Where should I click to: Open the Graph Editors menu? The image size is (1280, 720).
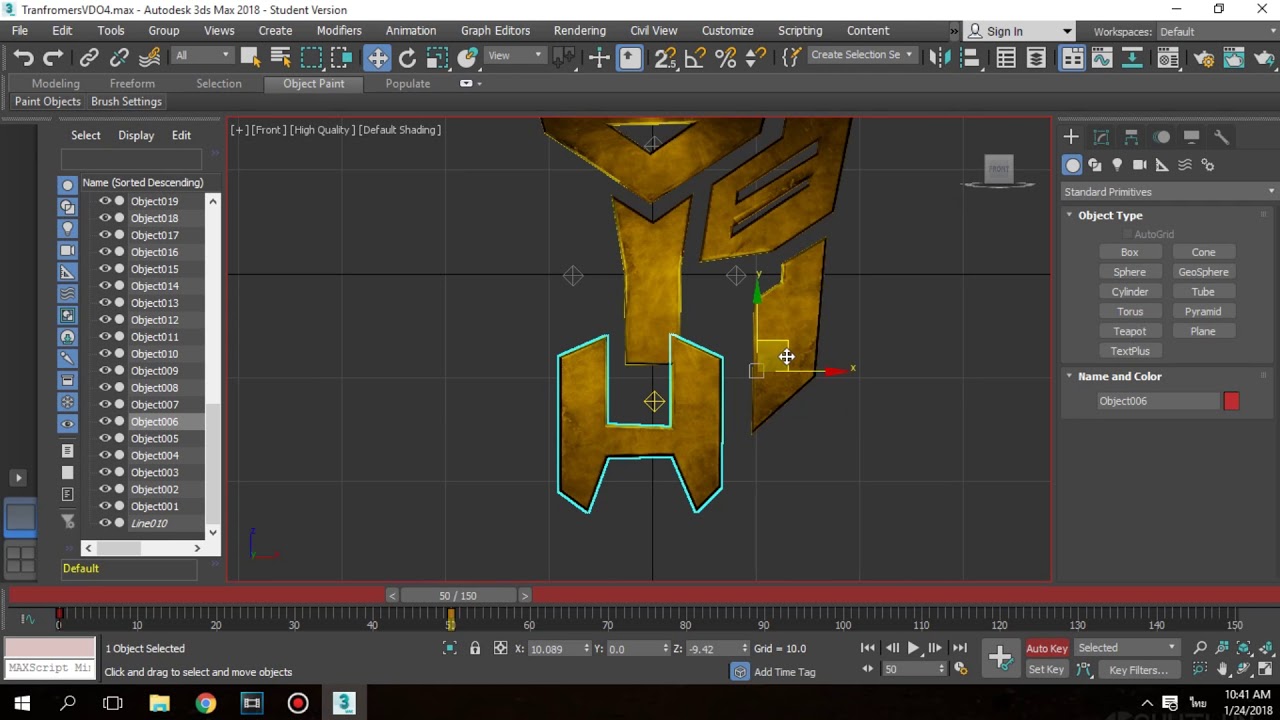495,31
